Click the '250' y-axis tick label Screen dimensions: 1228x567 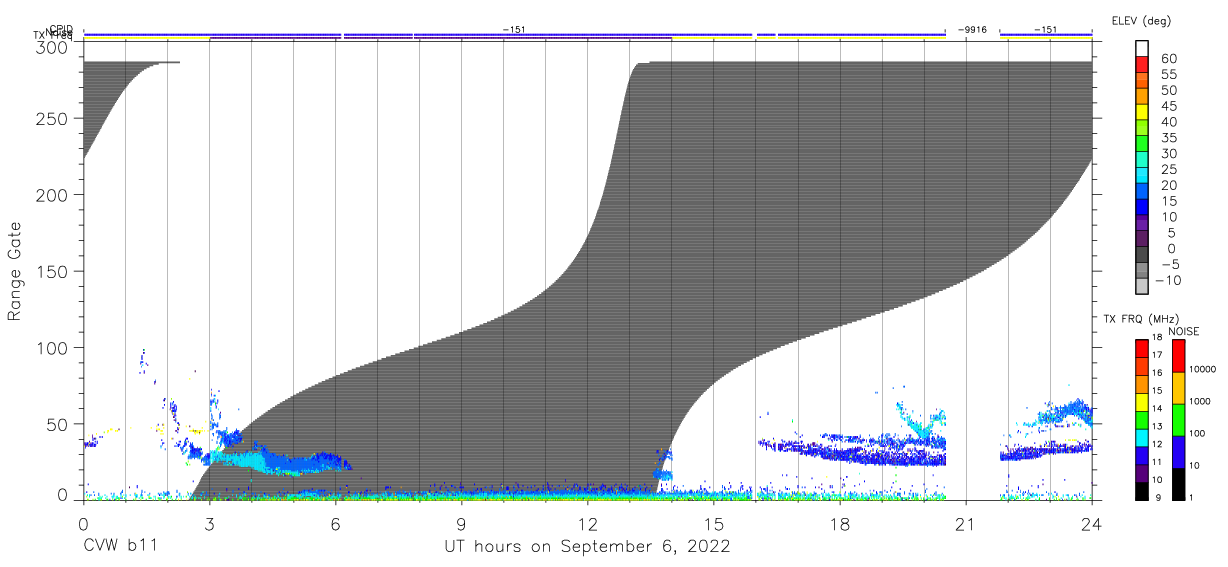54,119
